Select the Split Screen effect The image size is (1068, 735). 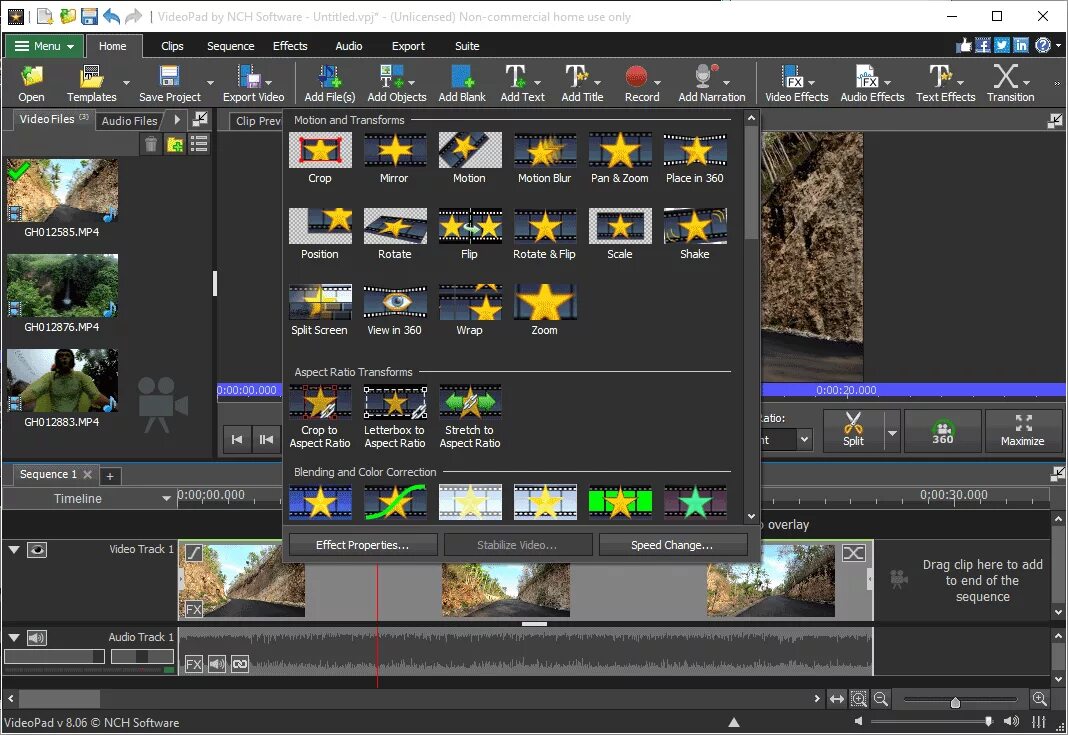point(320,311)
